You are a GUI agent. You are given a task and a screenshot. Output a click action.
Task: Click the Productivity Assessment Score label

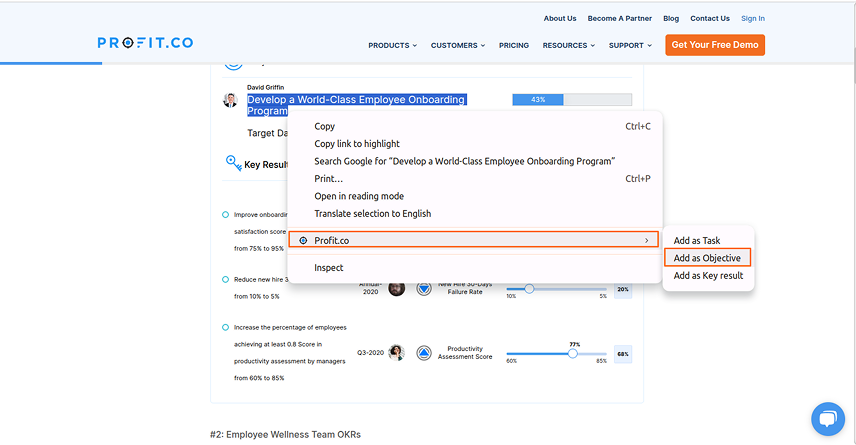(465, 353)
